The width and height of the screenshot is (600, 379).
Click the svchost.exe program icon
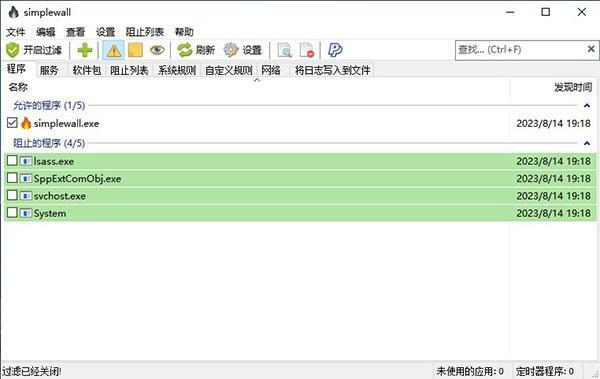(x=26, y=196)
